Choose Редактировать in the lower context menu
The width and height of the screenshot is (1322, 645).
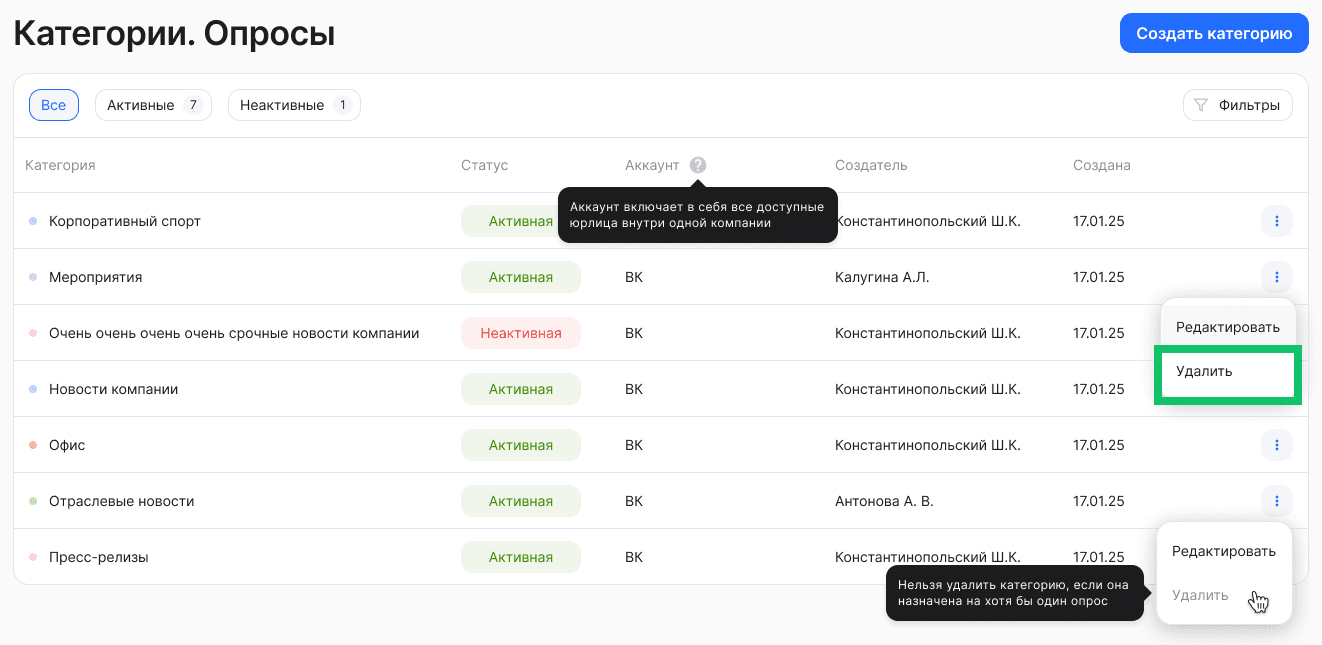pyautogui.click(x=1223, y=551)
